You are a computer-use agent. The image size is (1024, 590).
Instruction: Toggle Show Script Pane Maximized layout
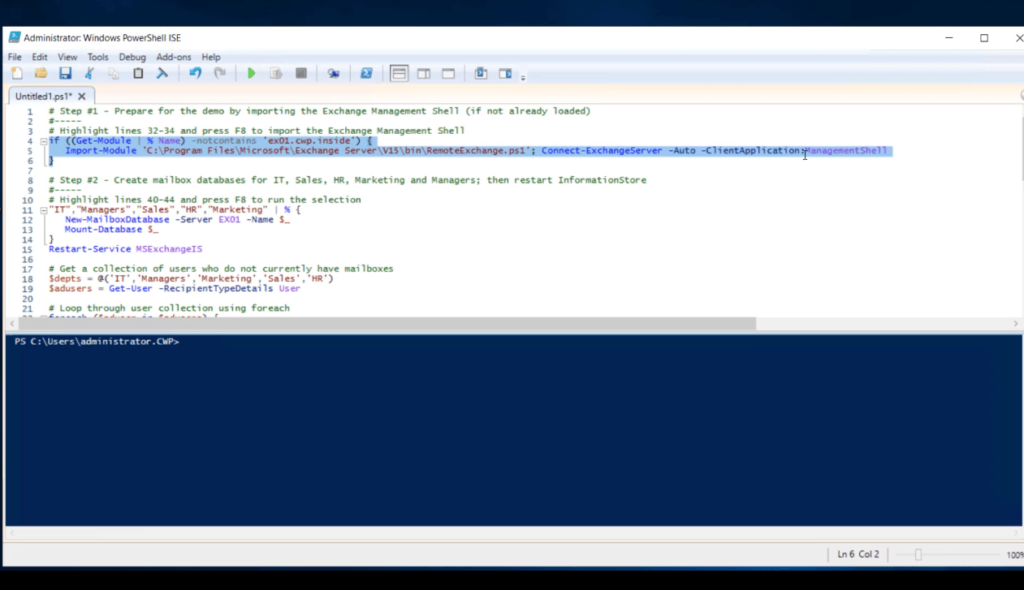click(x=448, y=74)
